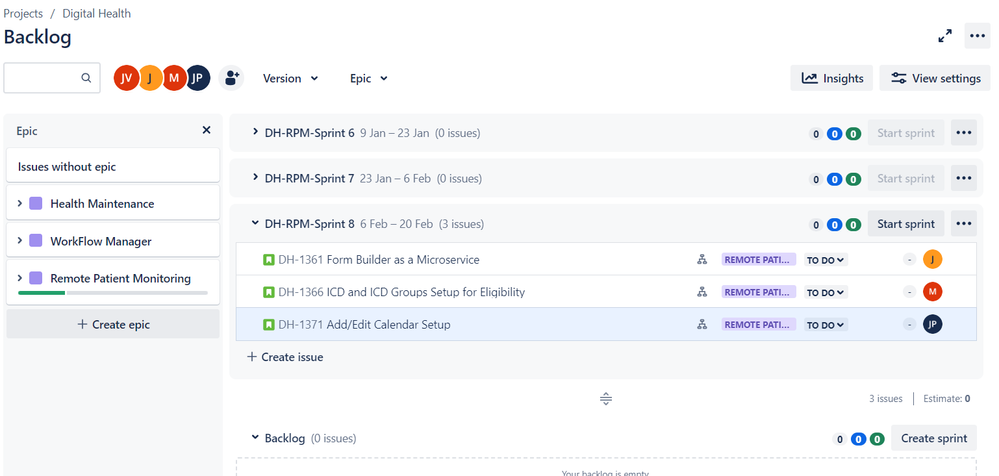Screen dimensions: 999x476
Task: Click REMOTE PATI... epic label on DH-1366
Action: coord(759,292)
